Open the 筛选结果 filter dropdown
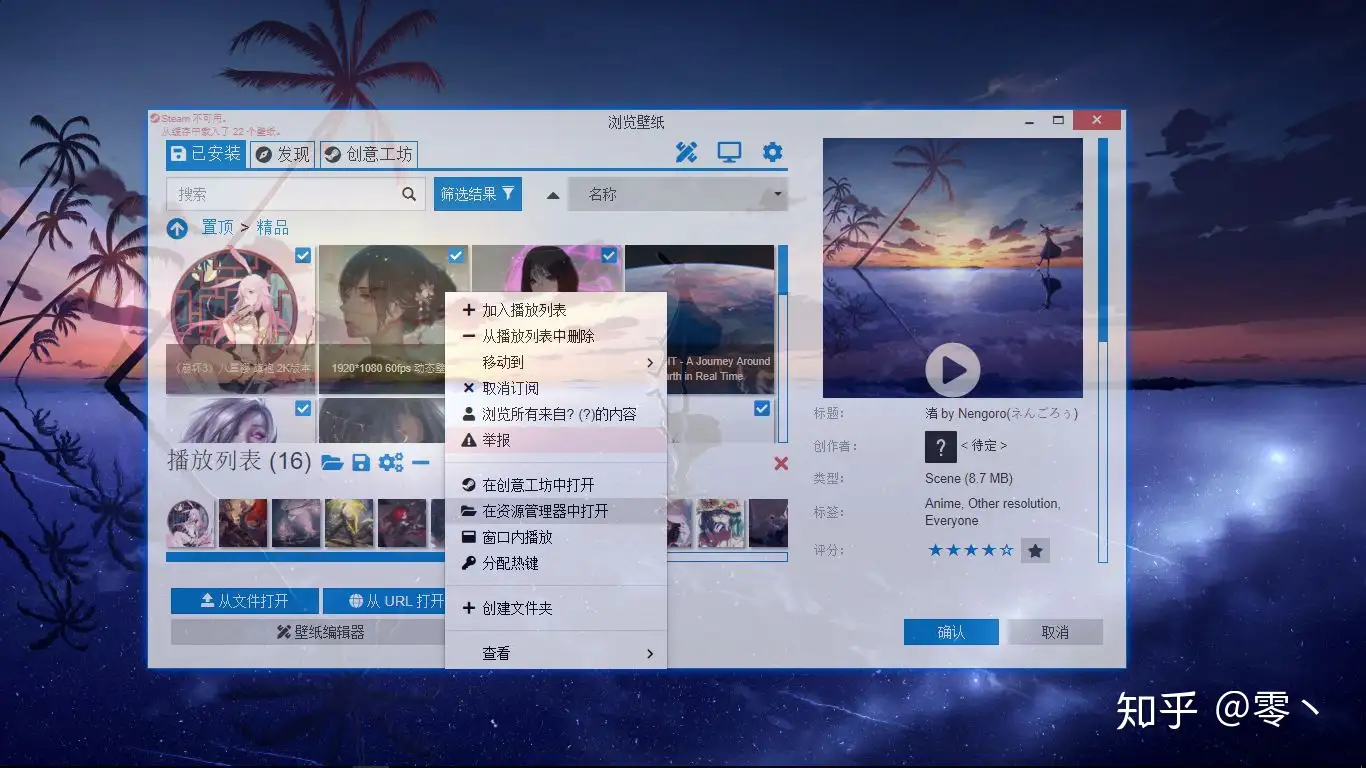 pos(478,194)
